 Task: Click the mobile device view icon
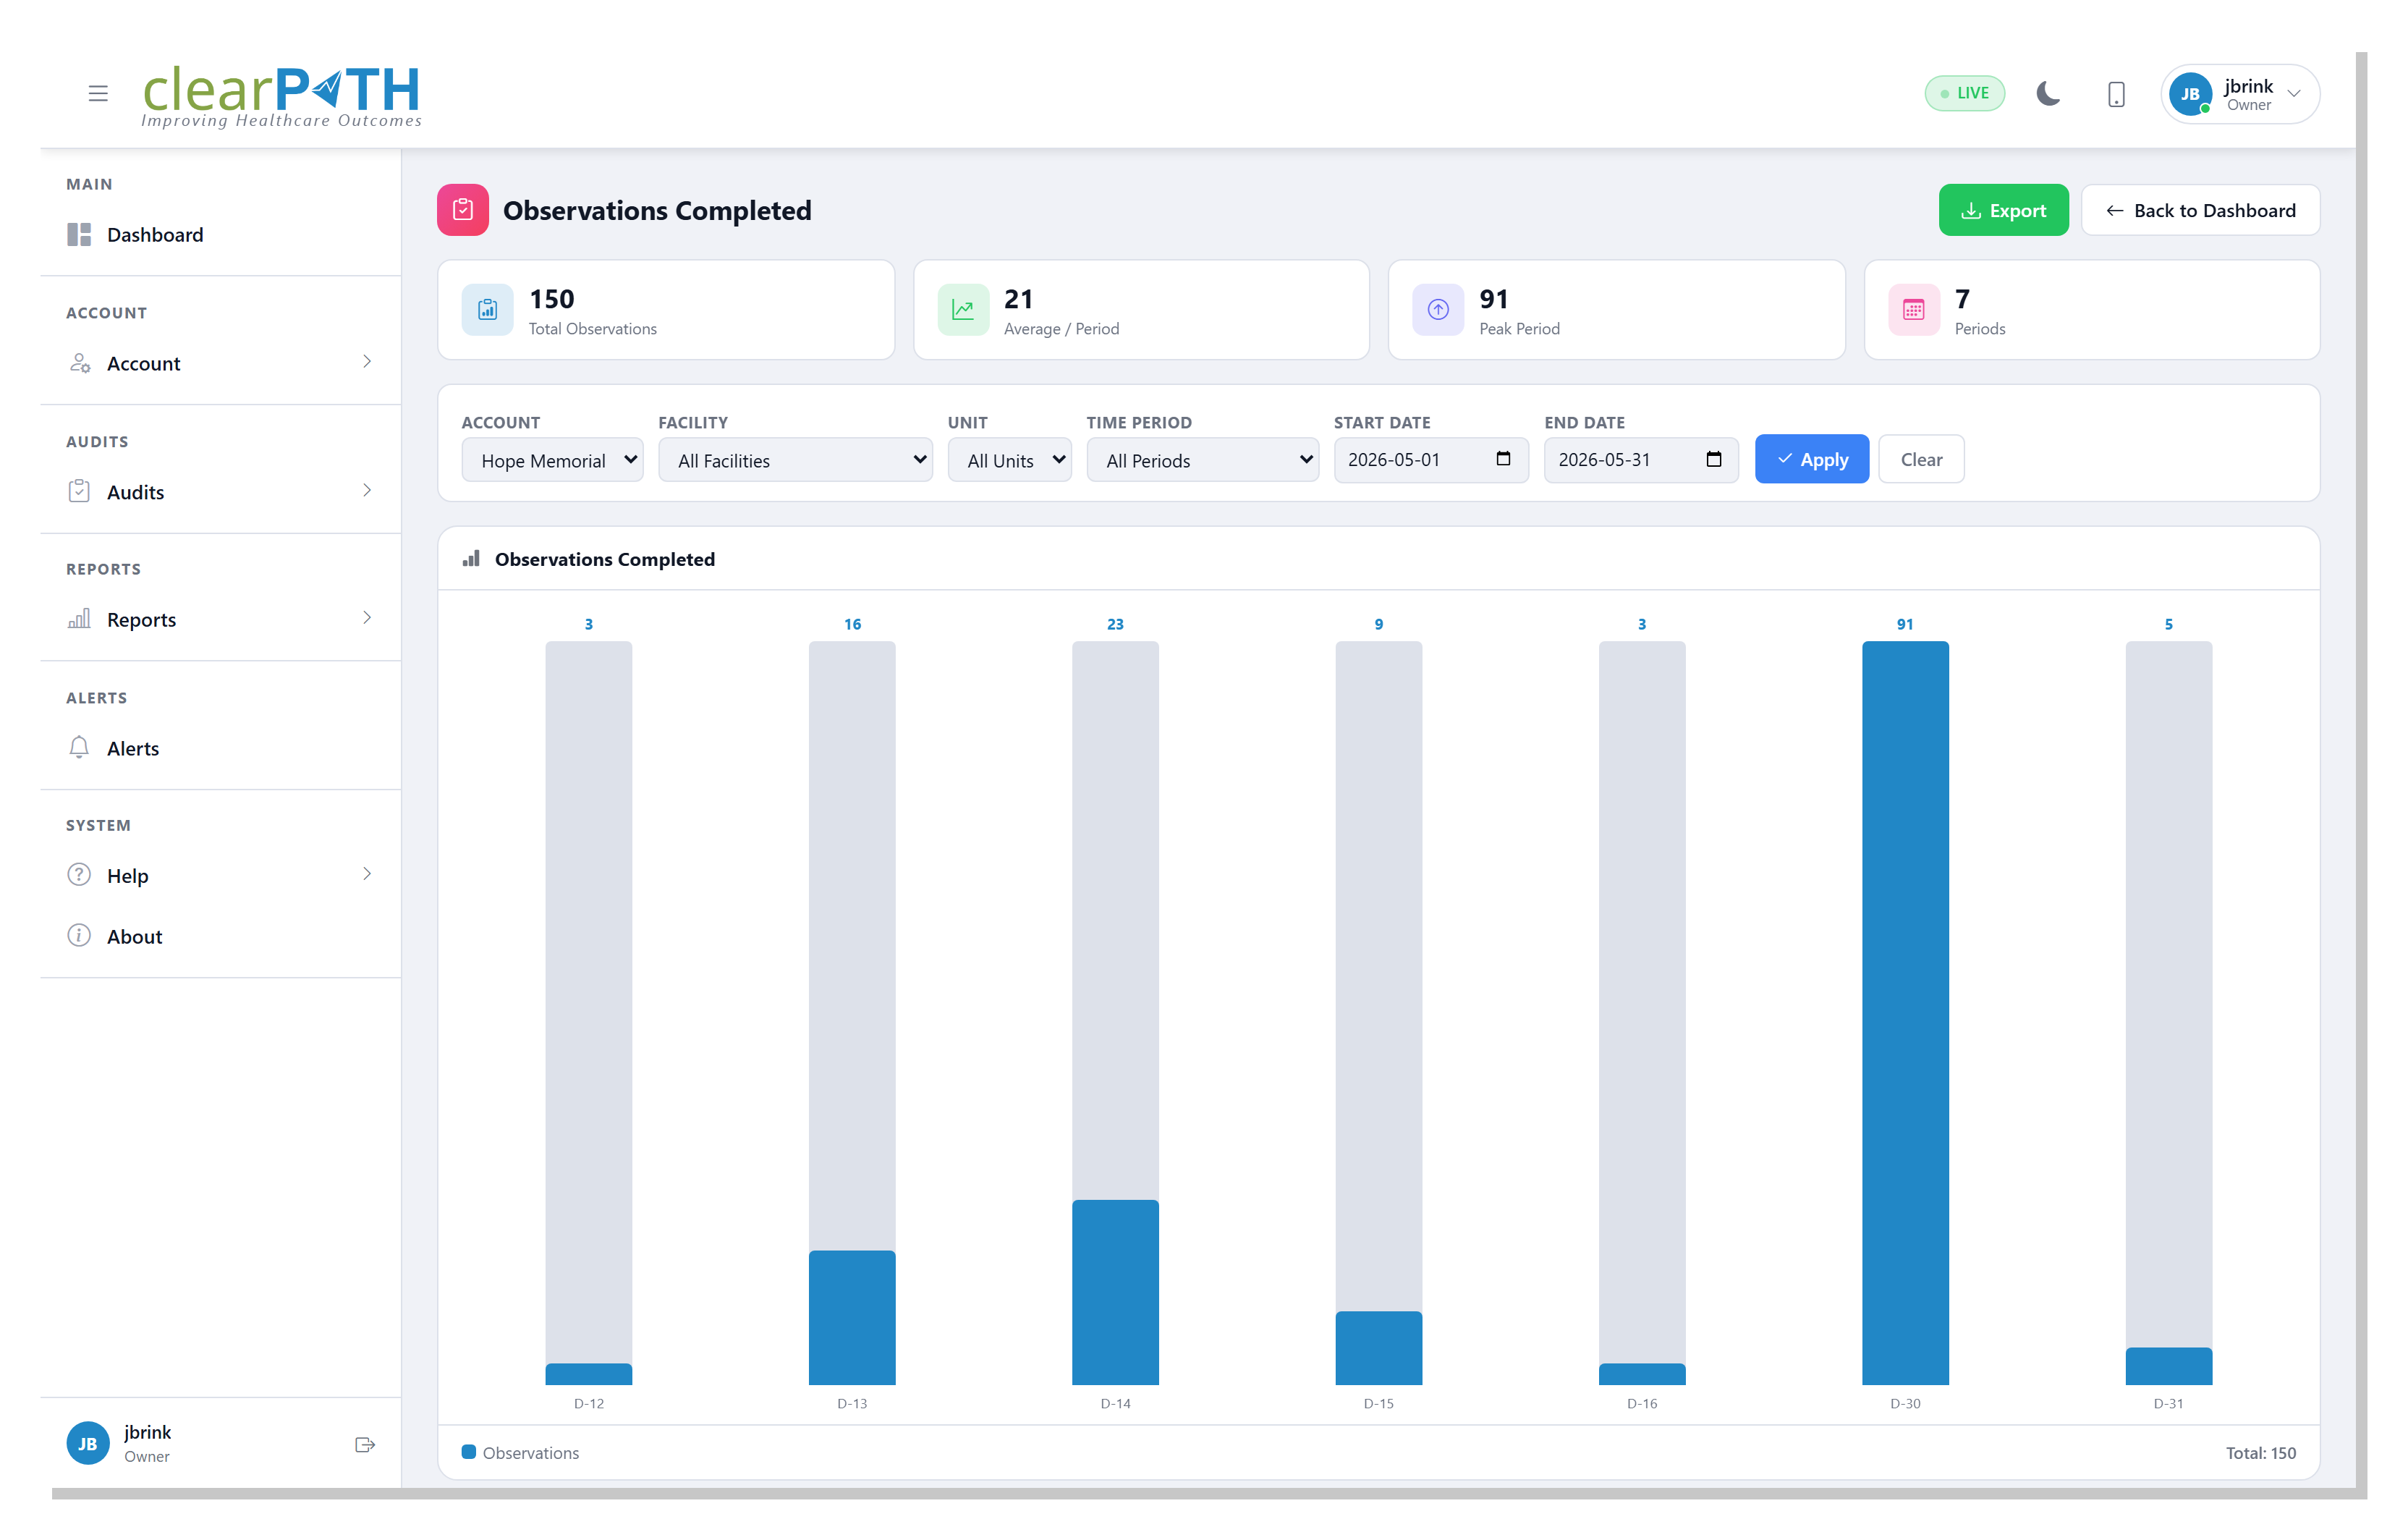(2116, 94)
